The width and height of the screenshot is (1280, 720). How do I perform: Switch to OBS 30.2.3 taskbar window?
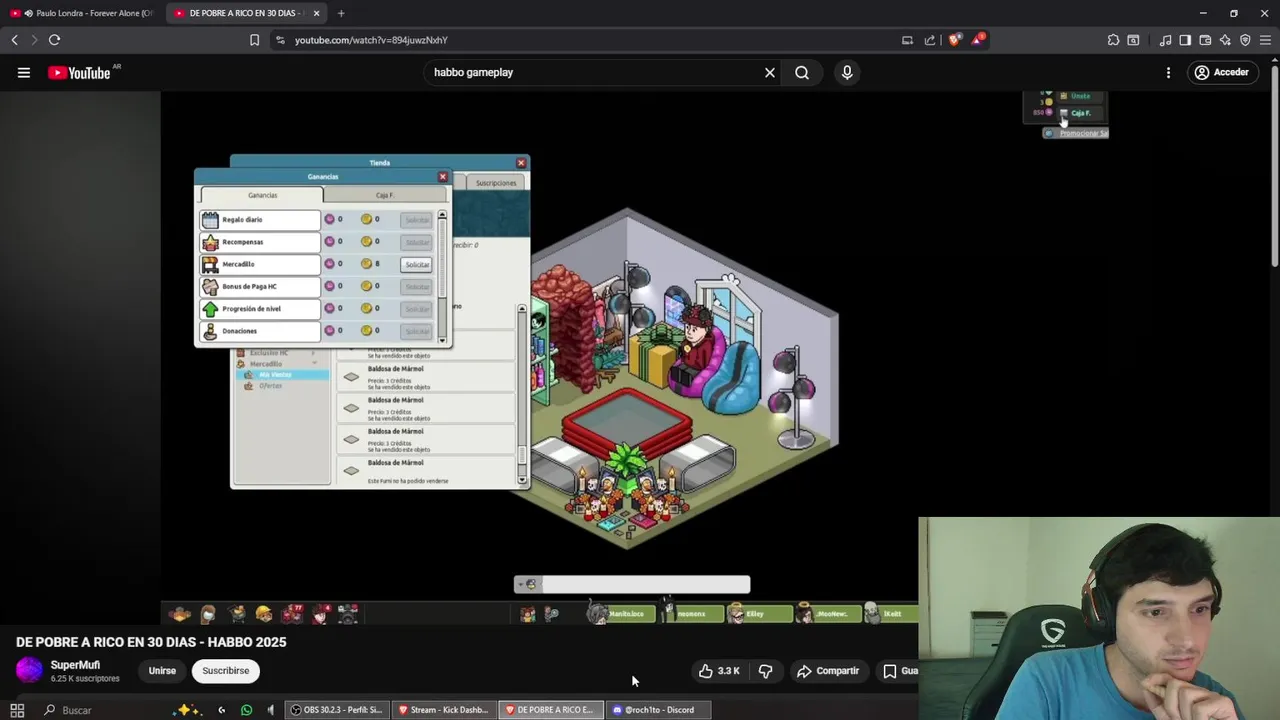click(x=336, y=710)
